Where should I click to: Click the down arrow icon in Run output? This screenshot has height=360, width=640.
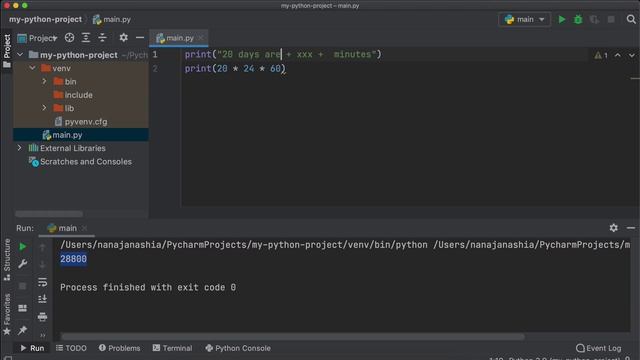42,264
